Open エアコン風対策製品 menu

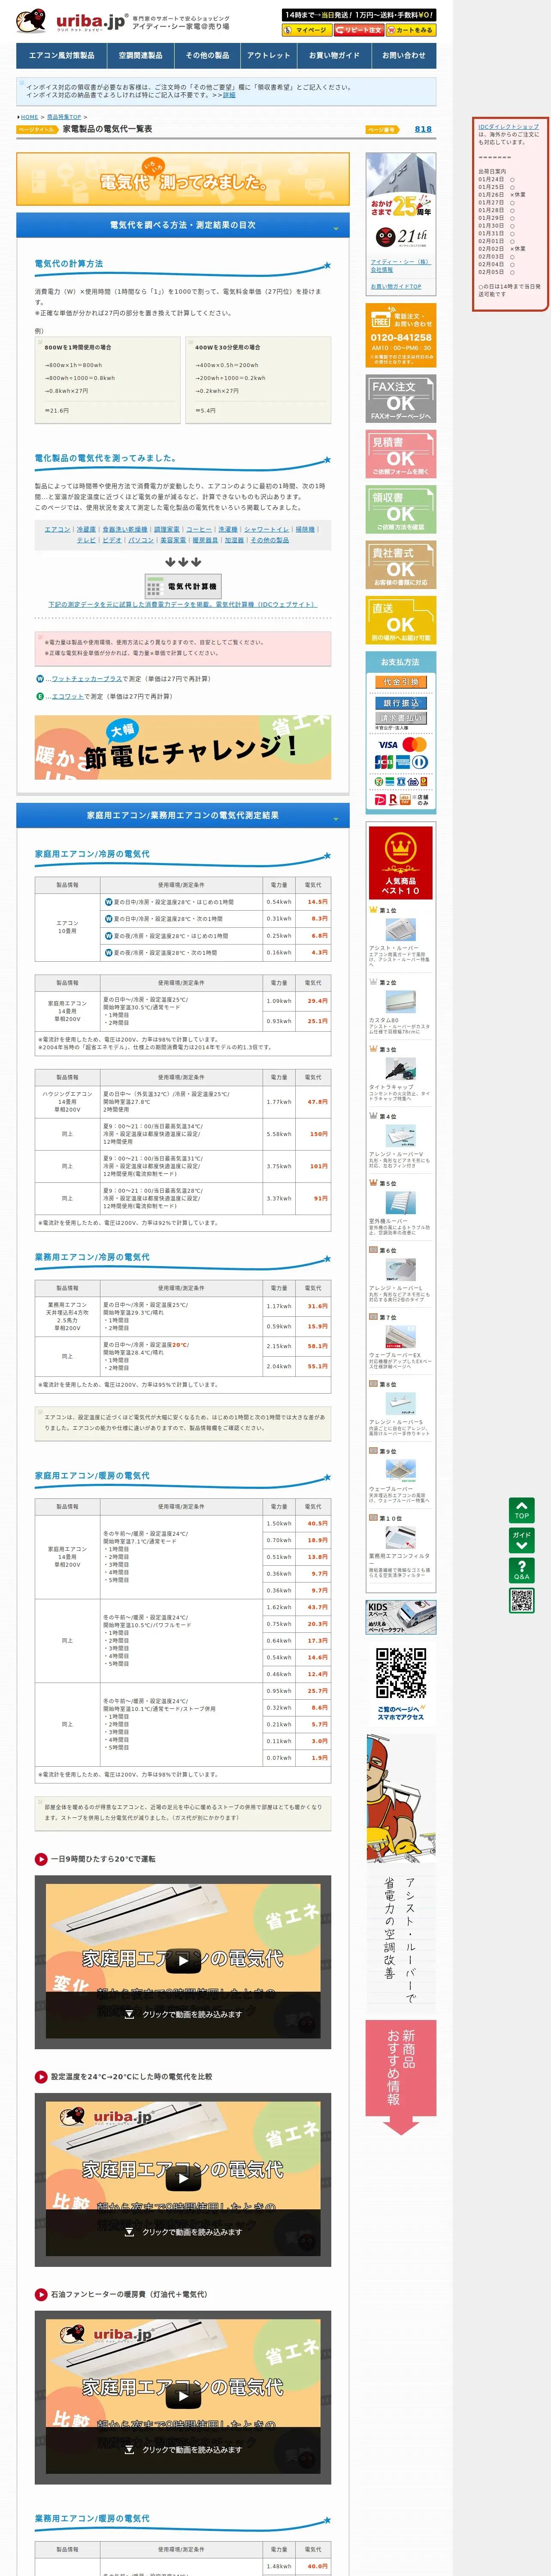click(x=61, y=56)
